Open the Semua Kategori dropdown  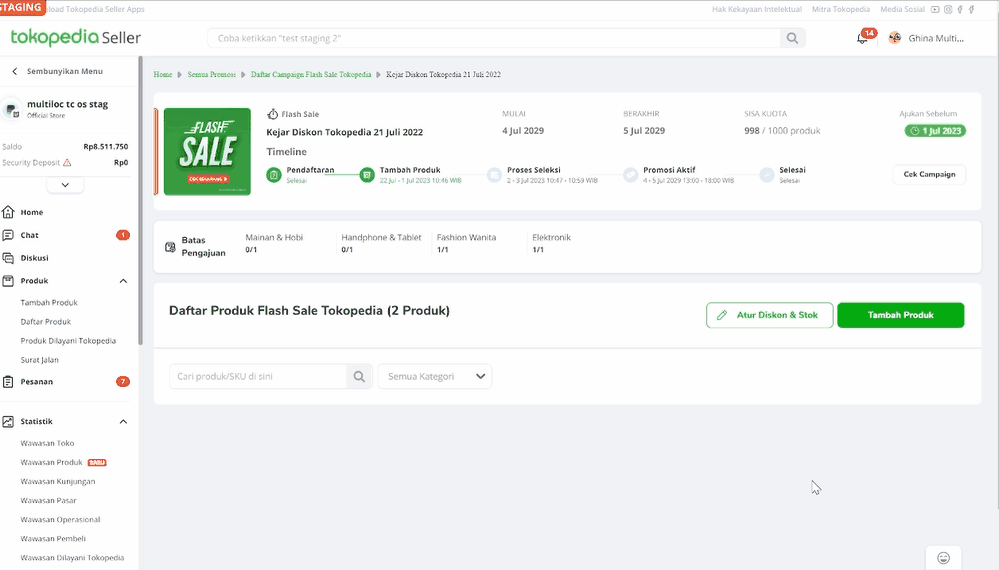point(435,376)
